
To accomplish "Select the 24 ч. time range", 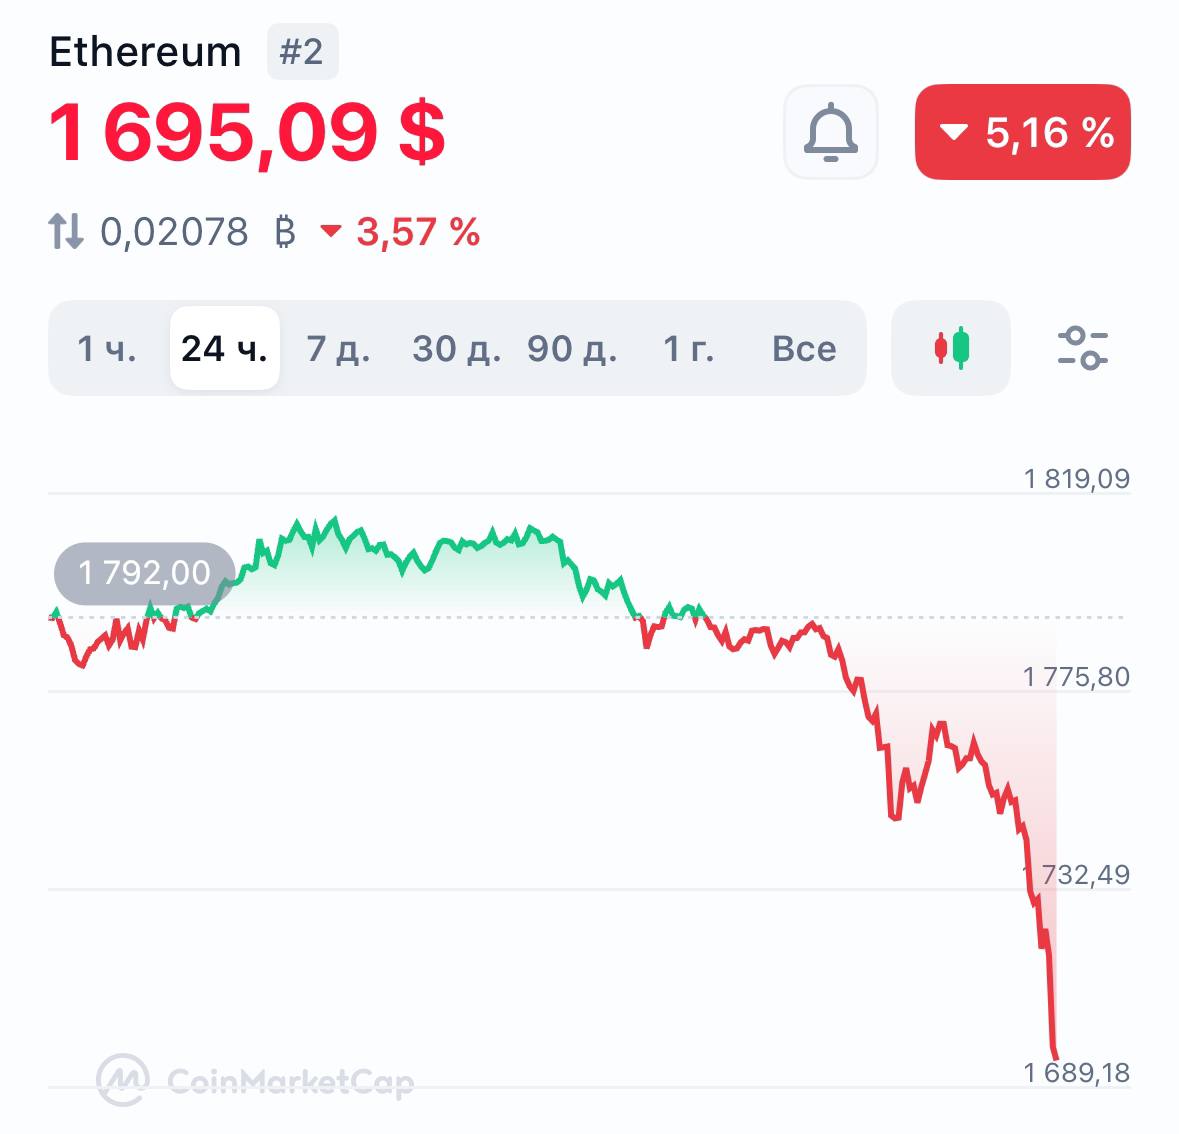I will point(225,348).
